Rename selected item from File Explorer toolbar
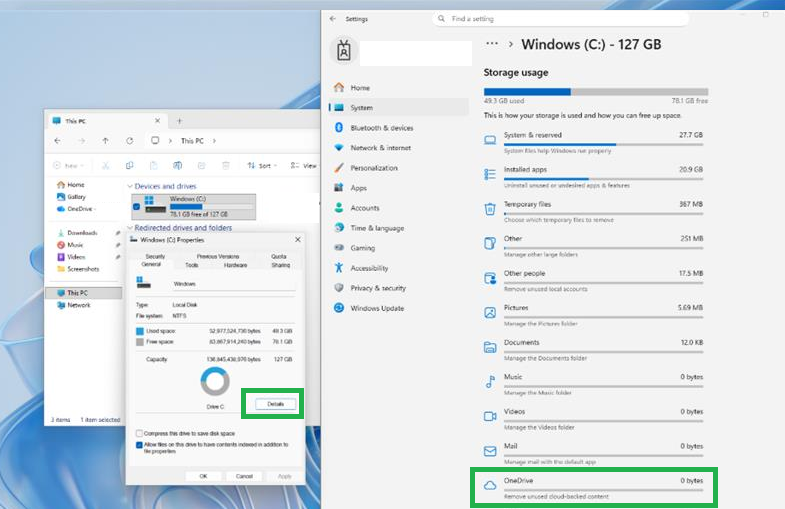The width and height of the screenshot is (785, 509). 177,166
